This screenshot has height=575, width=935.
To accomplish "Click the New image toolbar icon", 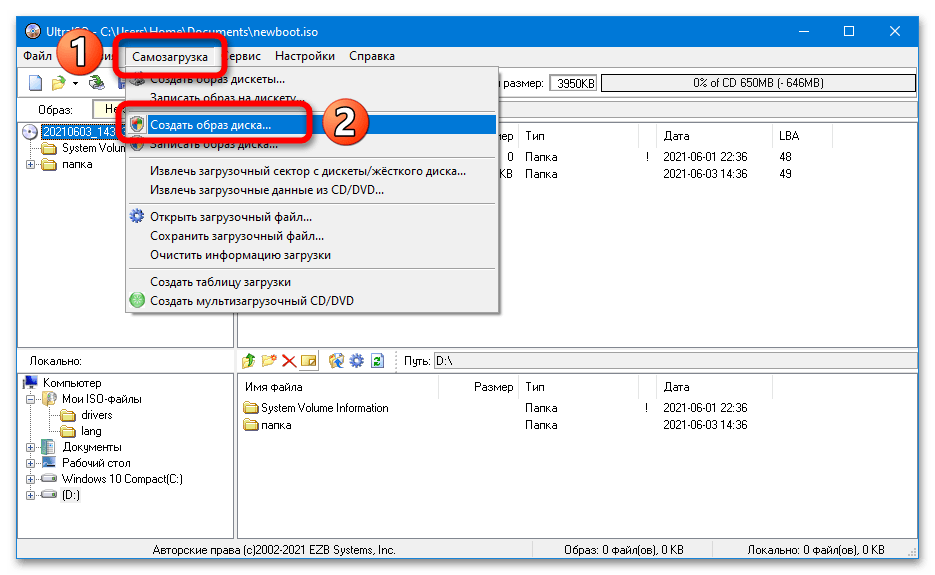I will (35, 83).
